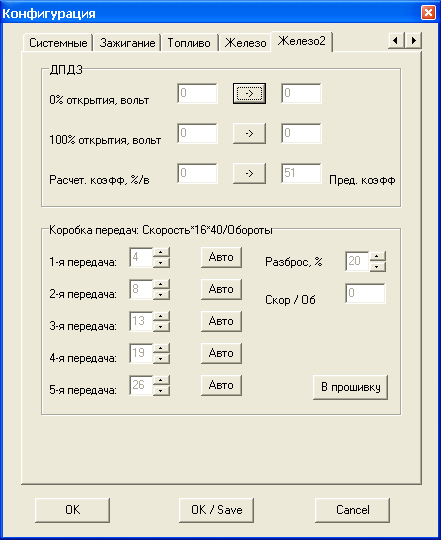Decrease 5-я передача spinner value

(x=161, y=391)
